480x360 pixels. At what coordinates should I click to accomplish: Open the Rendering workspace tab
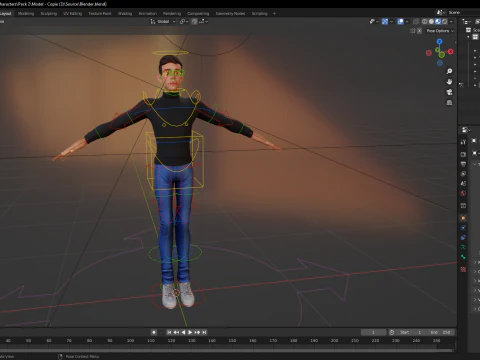click(172, 14)
